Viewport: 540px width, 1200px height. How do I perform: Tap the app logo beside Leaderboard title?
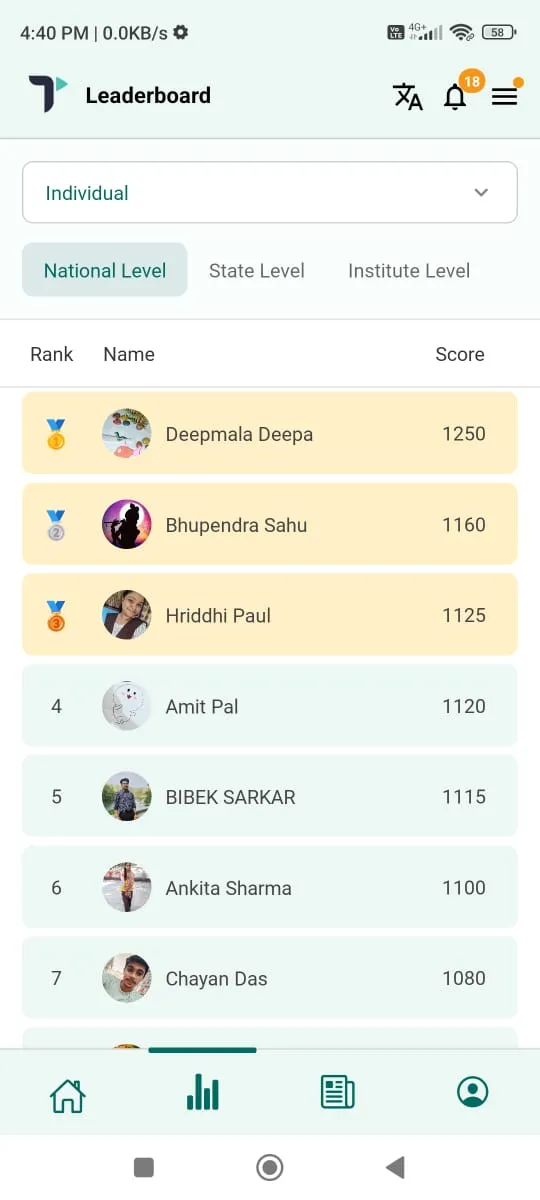47,95
